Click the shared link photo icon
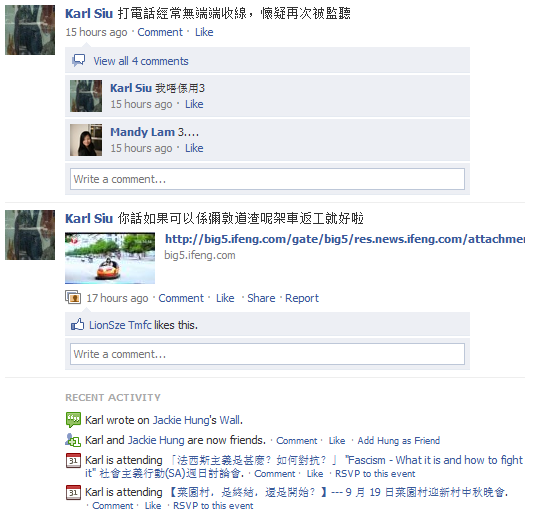Viewport: 545px width, 514px height. 73,297
